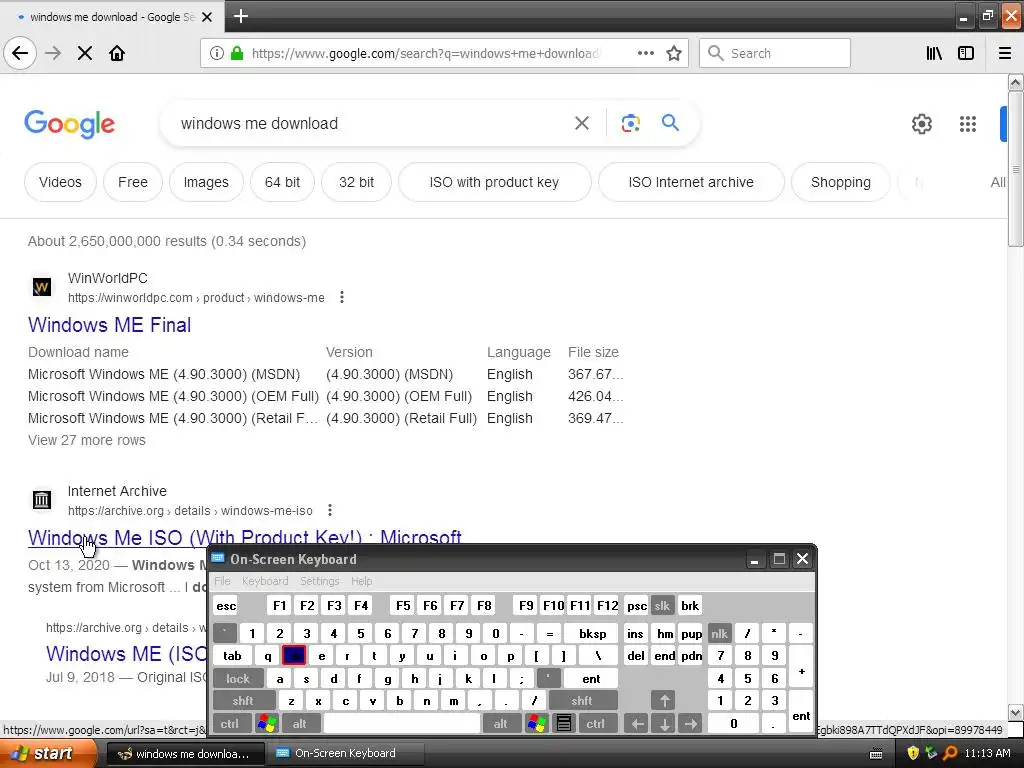The image size is (1024, 768).
Task: Toggle the left ctrl key
Action: tap(229, 724)
